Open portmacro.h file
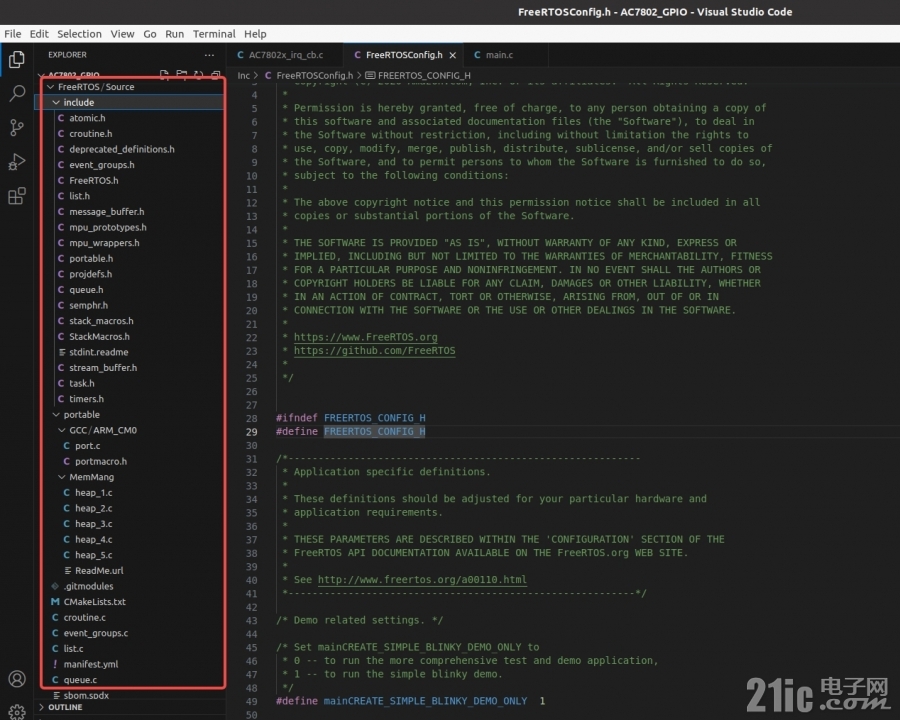This screenshot has height=720, width=900. [101, 461]
